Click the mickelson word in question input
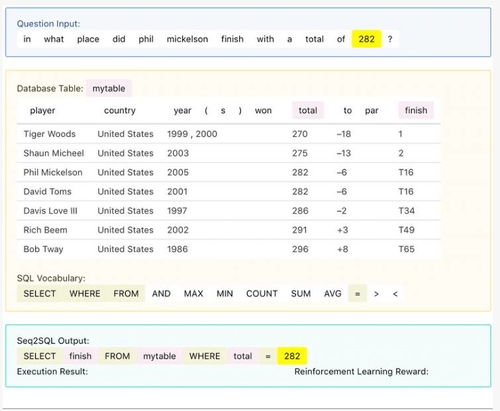The image size is (500, 411). (187, 39)
